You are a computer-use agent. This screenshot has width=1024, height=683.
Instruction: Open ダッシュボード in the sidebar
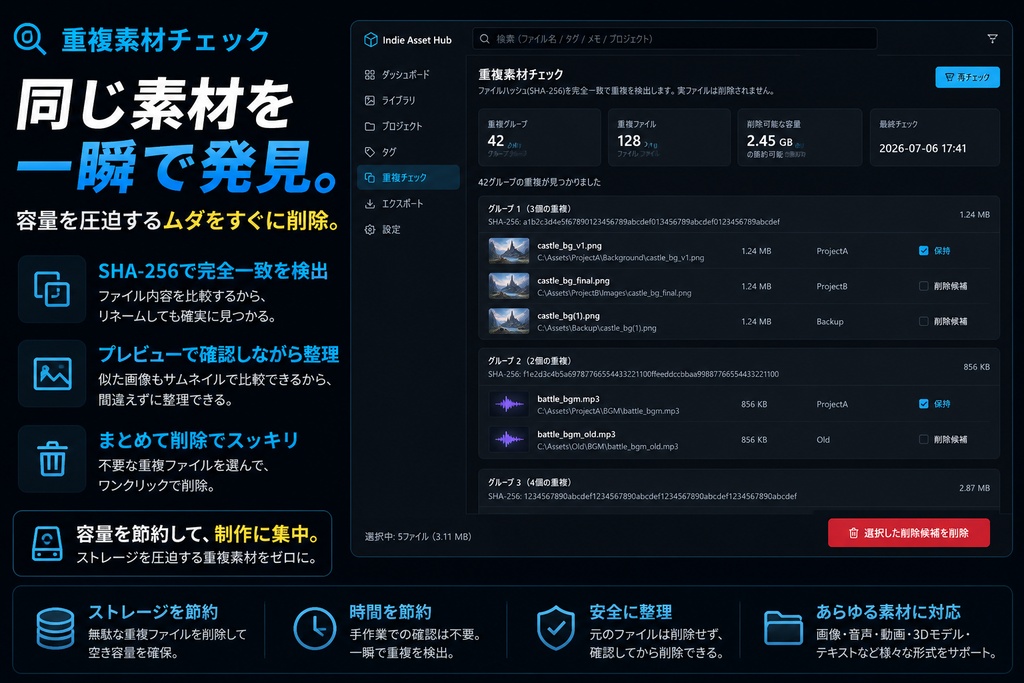(408, 74)
